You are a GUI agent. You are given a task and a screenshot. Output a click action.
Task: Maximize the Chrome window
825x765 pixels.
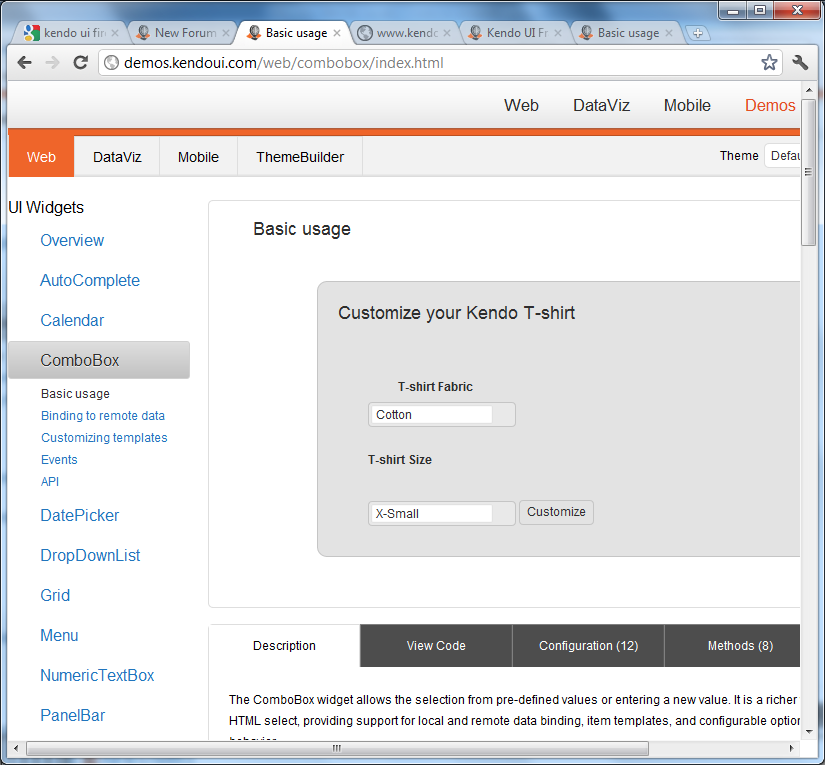760,10
